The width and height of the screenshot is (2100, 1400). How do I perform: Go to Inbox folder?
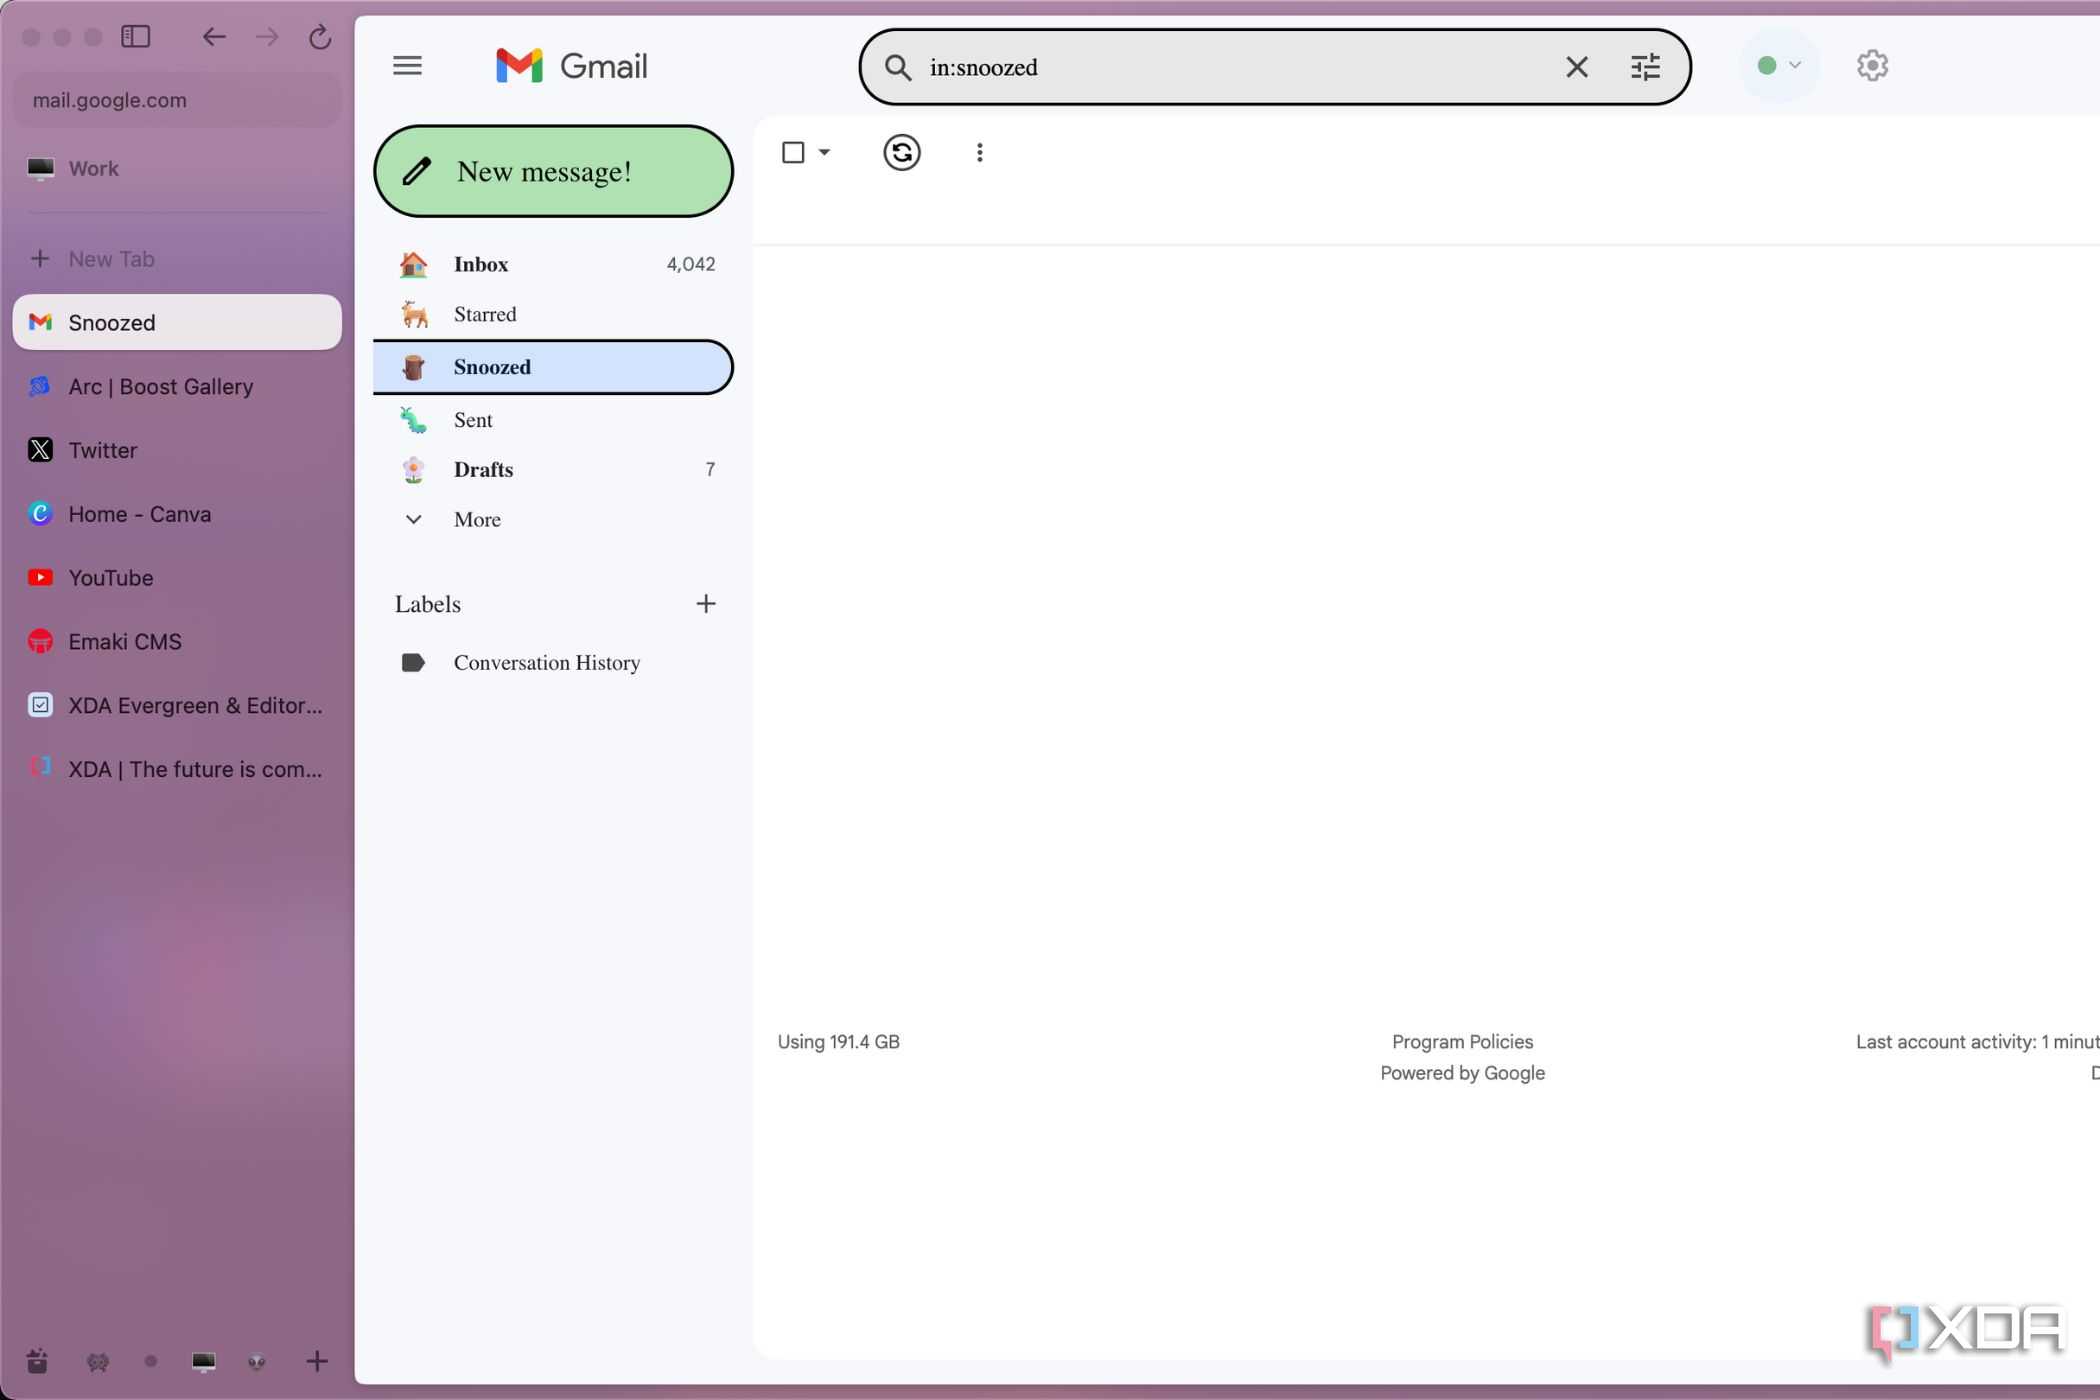tap(553, 264)
